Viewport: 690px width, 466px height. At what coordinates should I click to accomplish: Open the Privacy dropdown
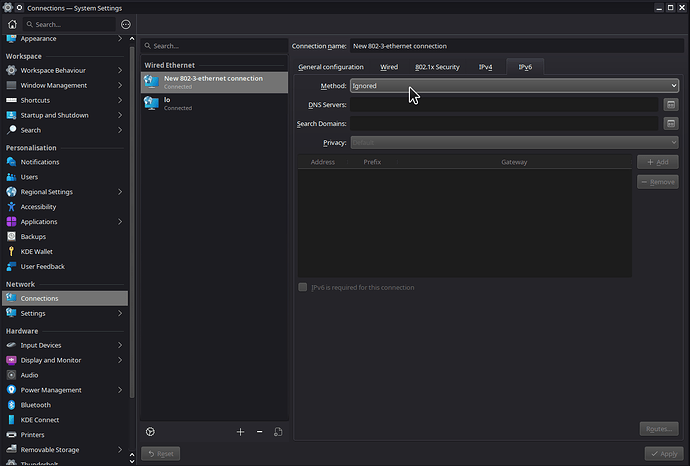(514, 143)
